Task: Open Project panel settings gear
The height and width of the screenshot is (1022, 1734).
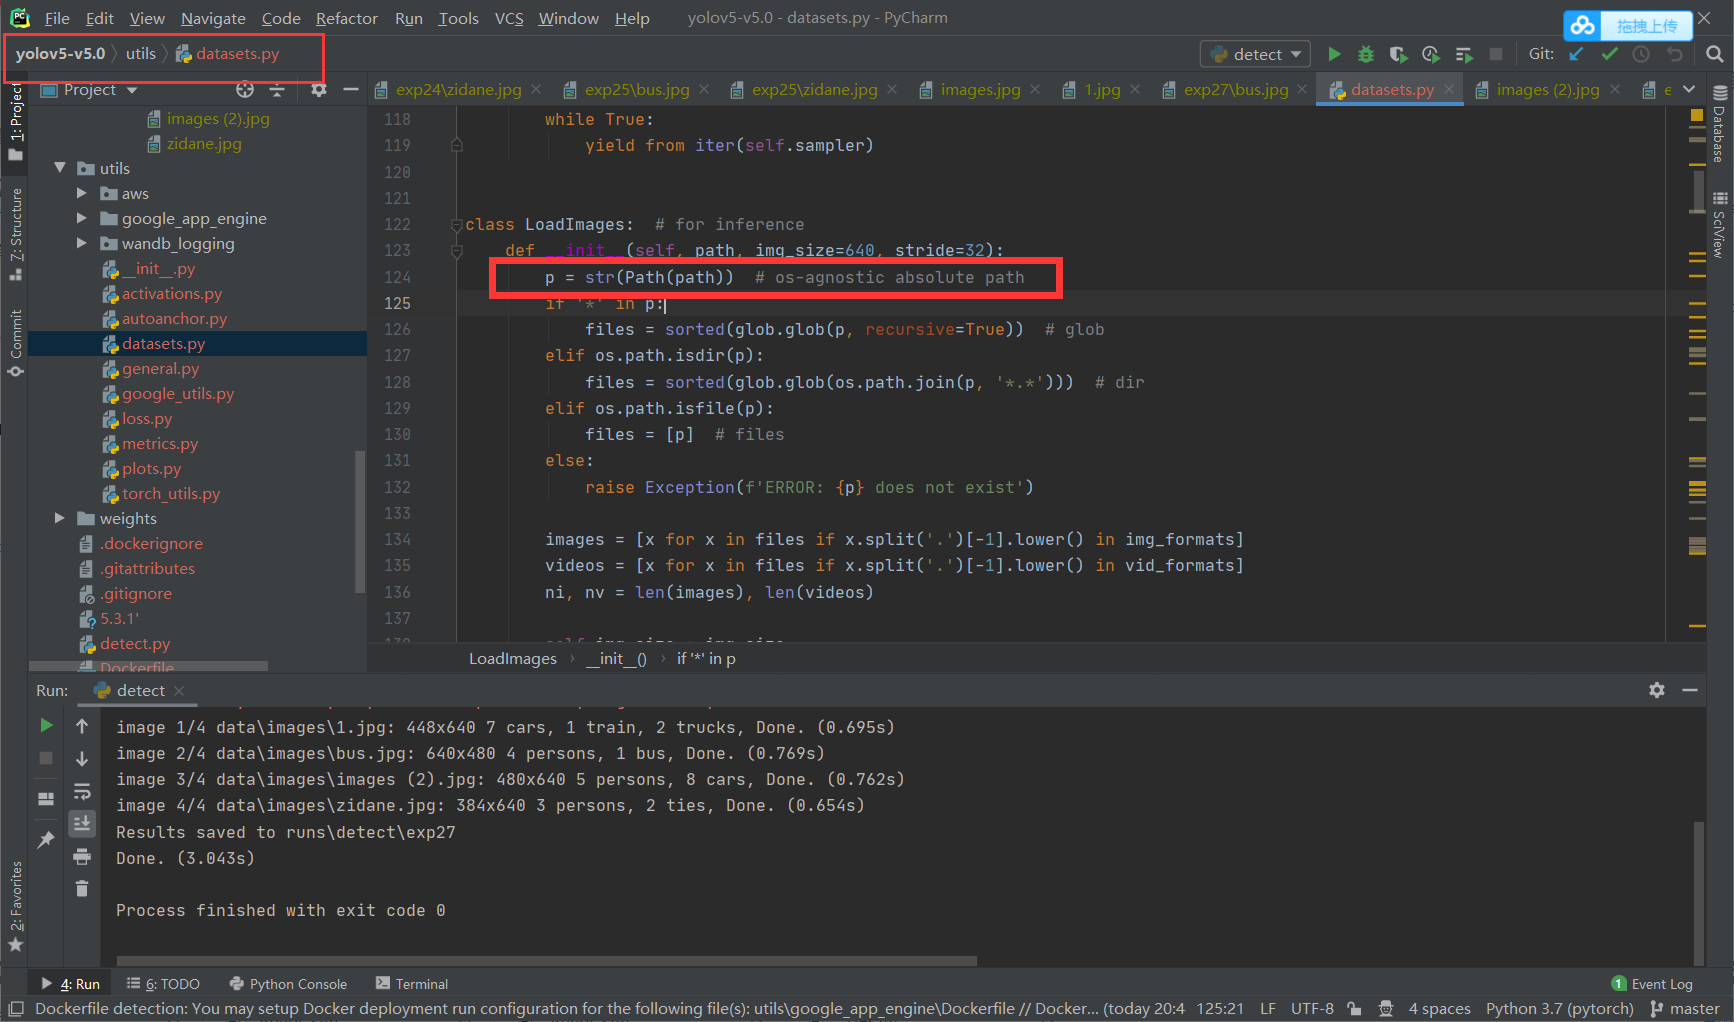Action: (x=319, y=90)
